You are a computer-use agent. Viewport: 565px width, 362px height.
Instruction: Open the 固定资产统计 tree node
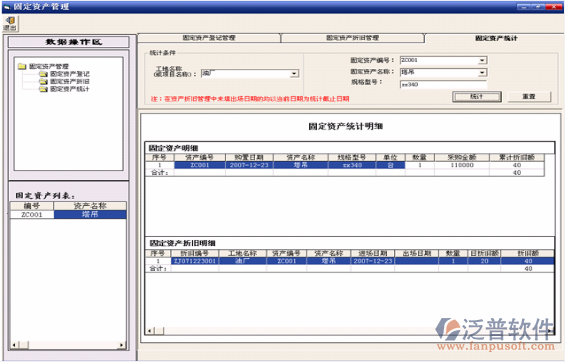click(70, 89)
